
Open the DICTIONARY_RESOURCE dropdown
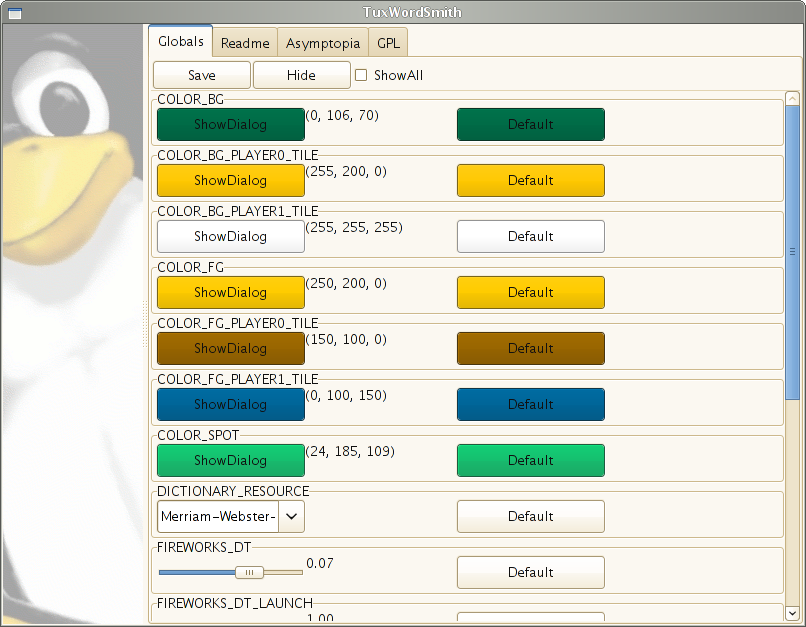coord(290,516)
